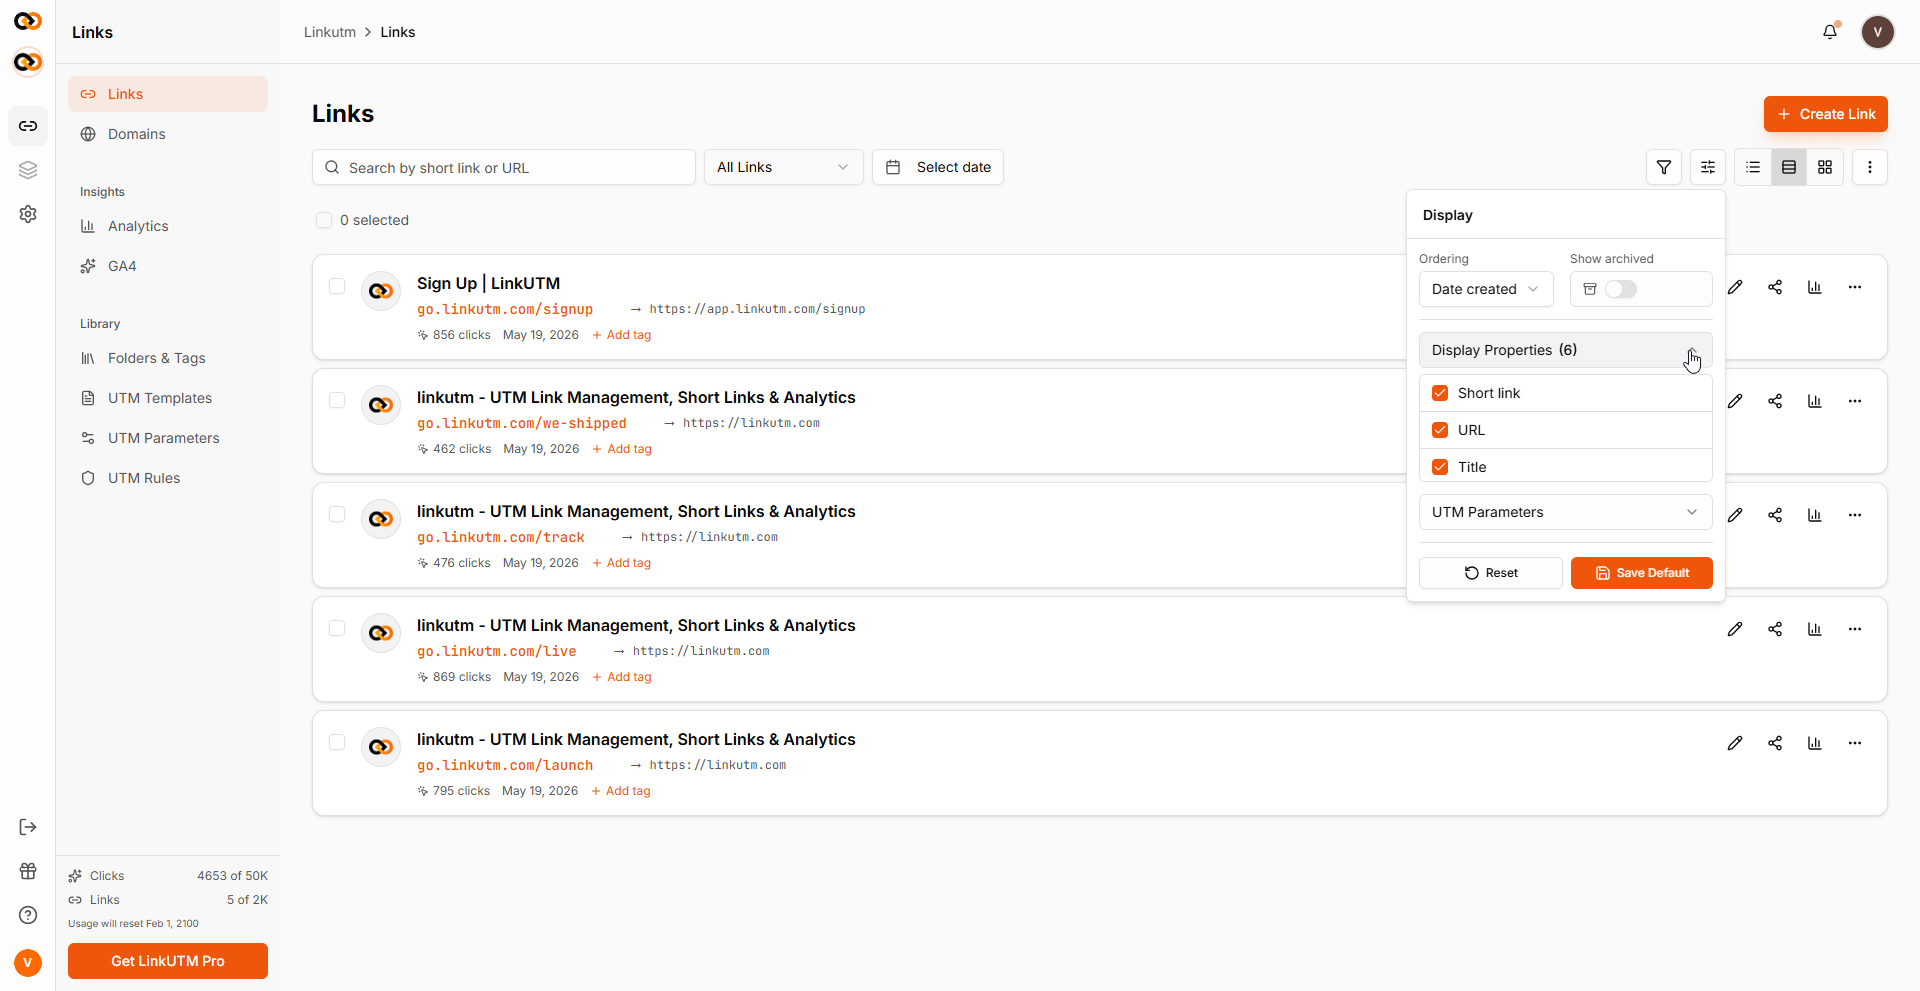Share the go.linkutm.com/launch link

click(1775, 743)
